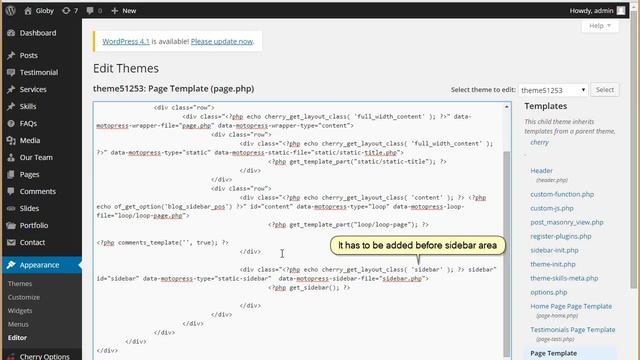Open options.php template
This screenshot has width=640, height=360.
549,292
